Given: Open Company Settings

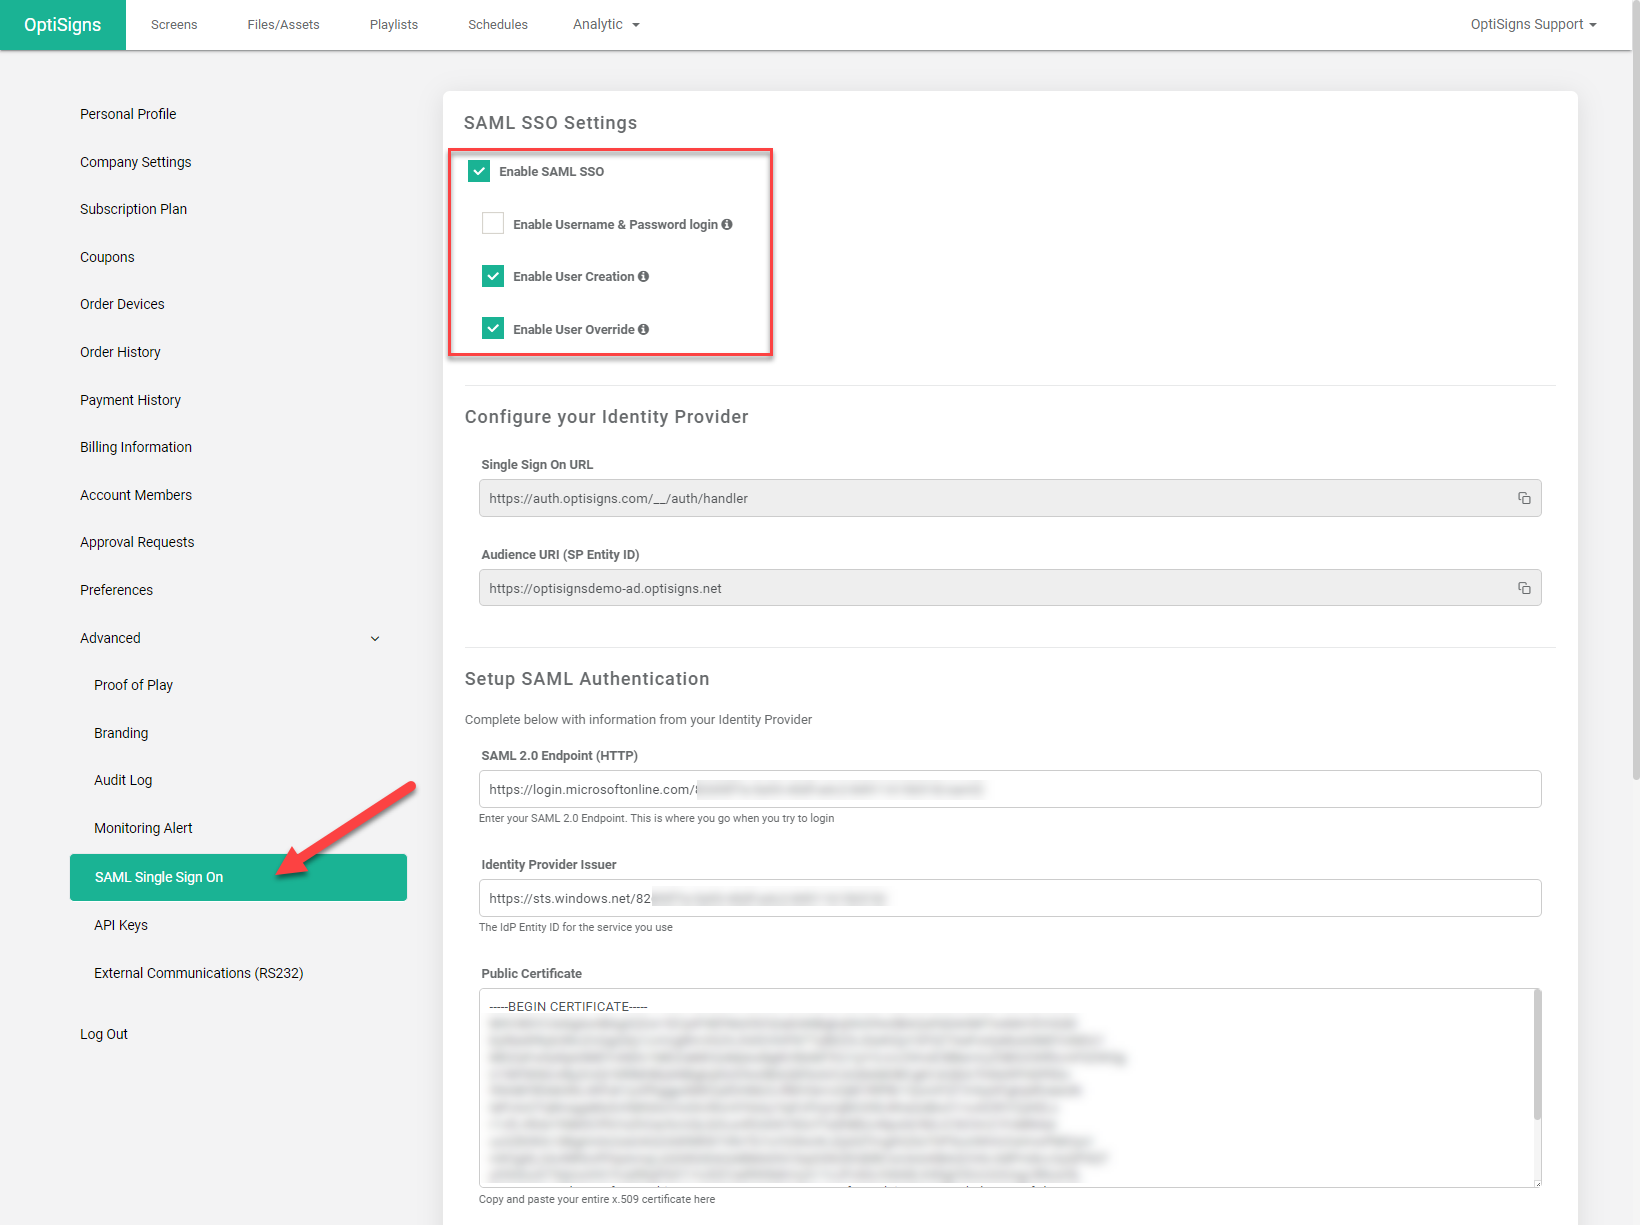Looking at the screenshot, I should [x=136, y=162].
